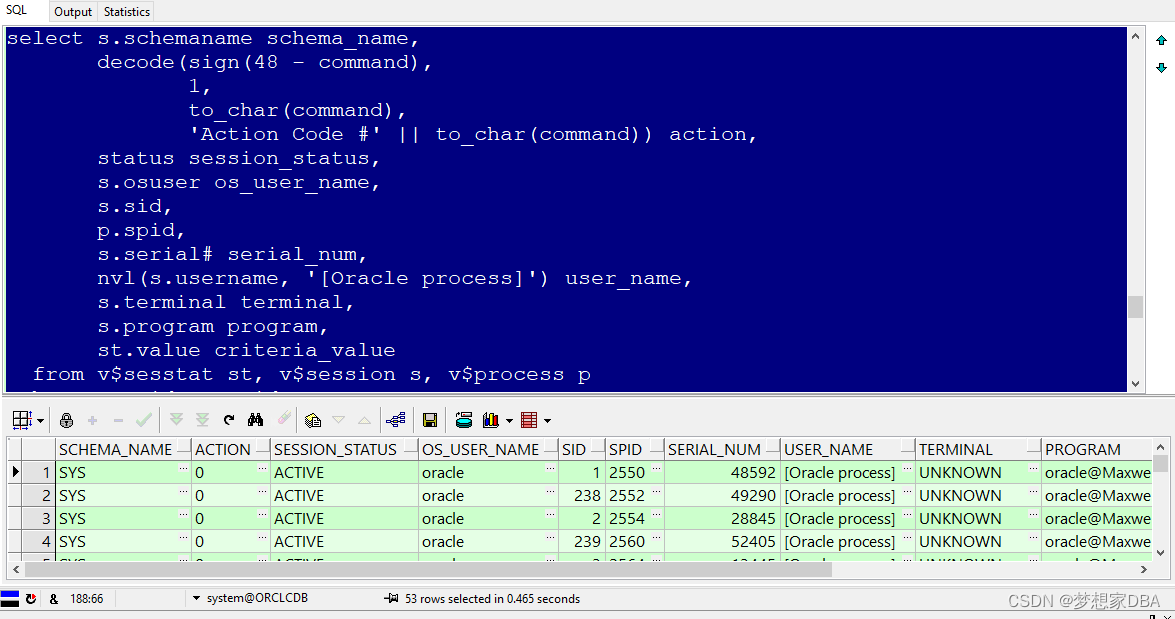Click the floppy disk save icon
This screenshot has width=1175, height=619.
tap(430, 420)
